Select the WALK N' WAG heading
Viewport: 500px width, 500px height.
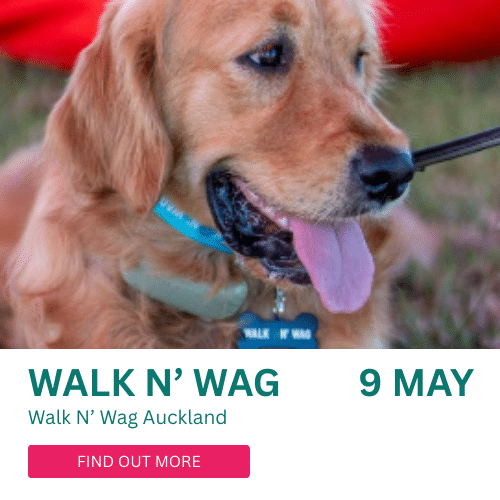click(x=154, y=383)
